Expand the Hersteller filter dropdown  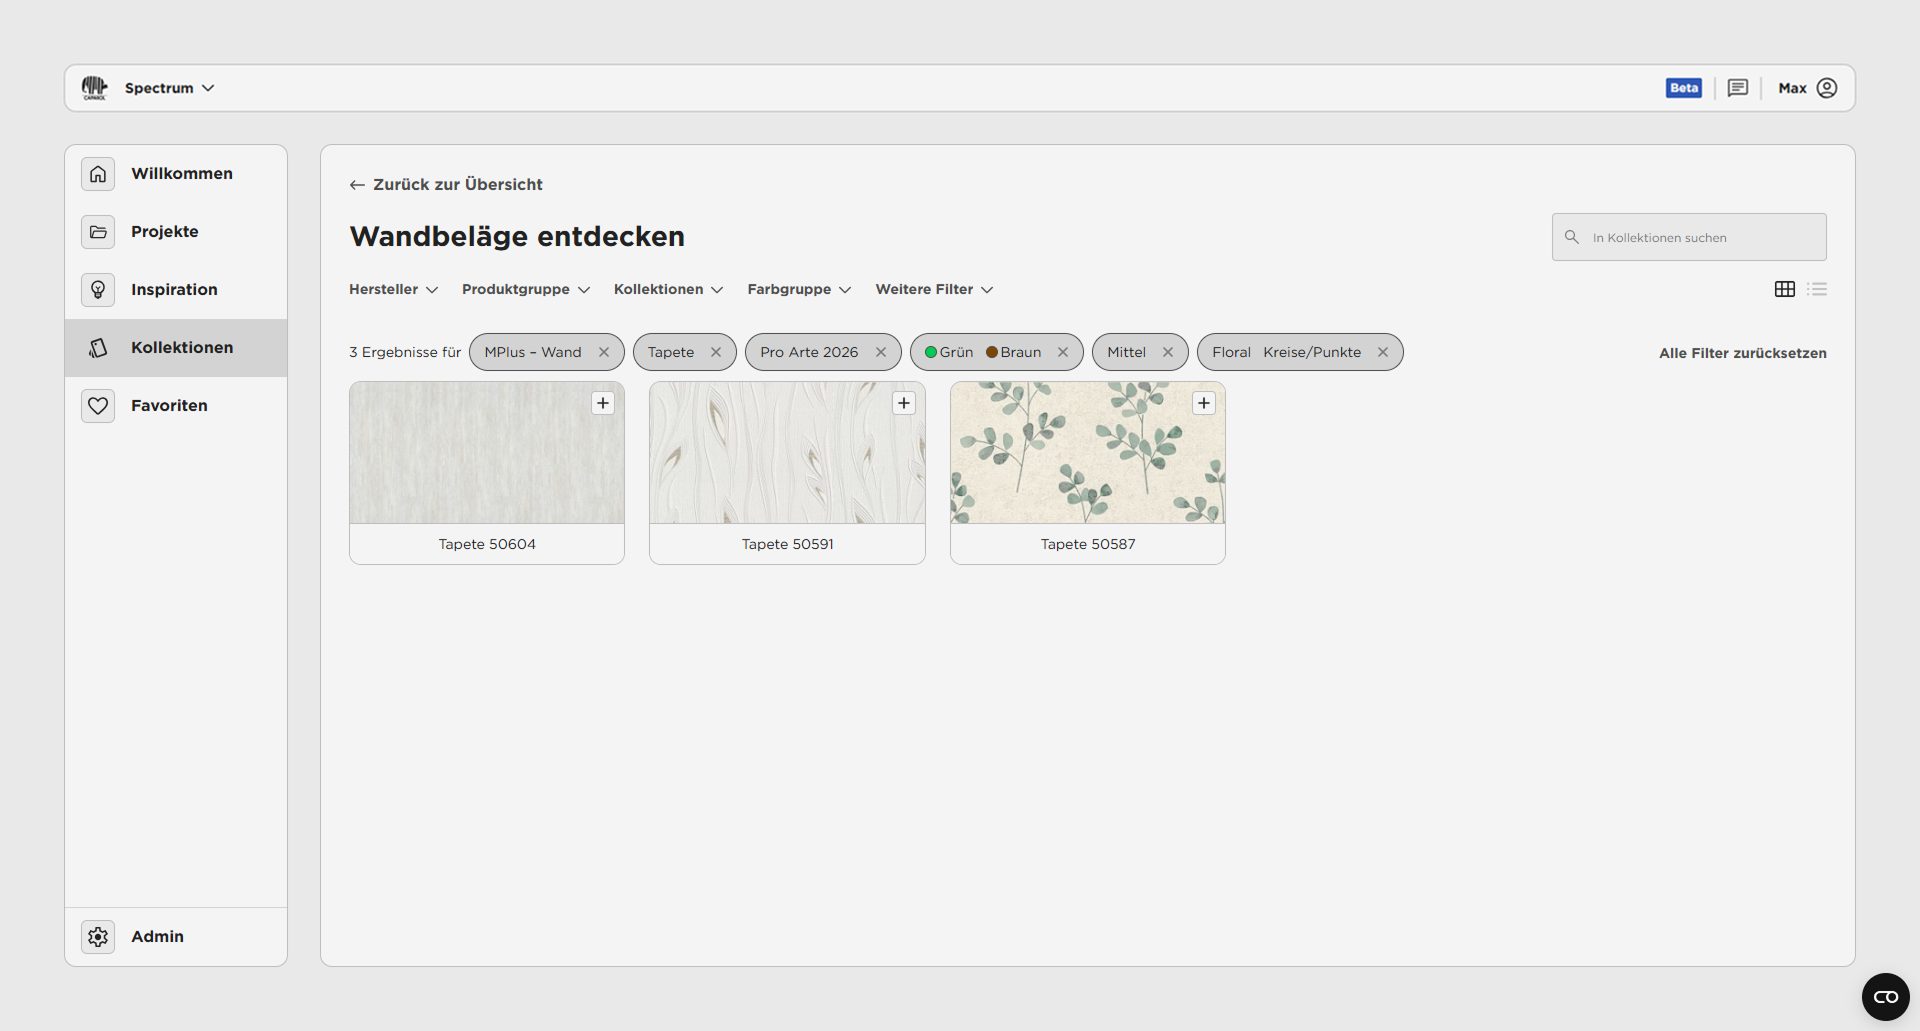pos(393,289)
